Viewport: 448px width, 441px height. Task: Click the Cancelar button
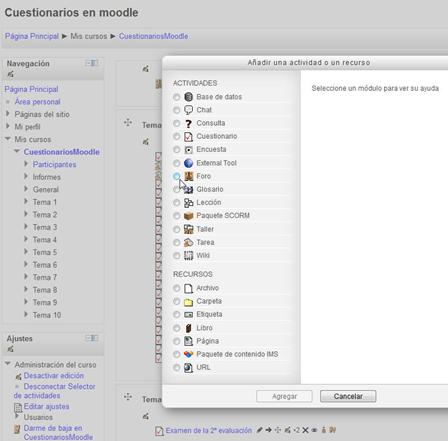pyautogui.click(x=348, y=396)
